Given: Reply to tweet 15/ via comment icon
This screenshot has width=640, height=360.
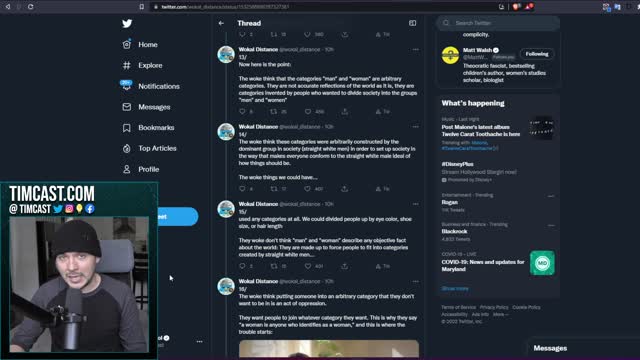Looking at the screenshot, I should pyautogui.click(x=242, y=266).
